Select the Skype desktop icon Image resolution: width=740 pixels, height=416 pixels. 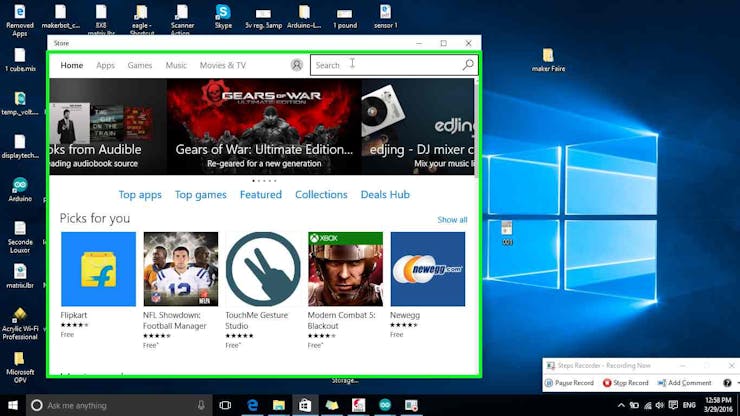tap(223, 17)
